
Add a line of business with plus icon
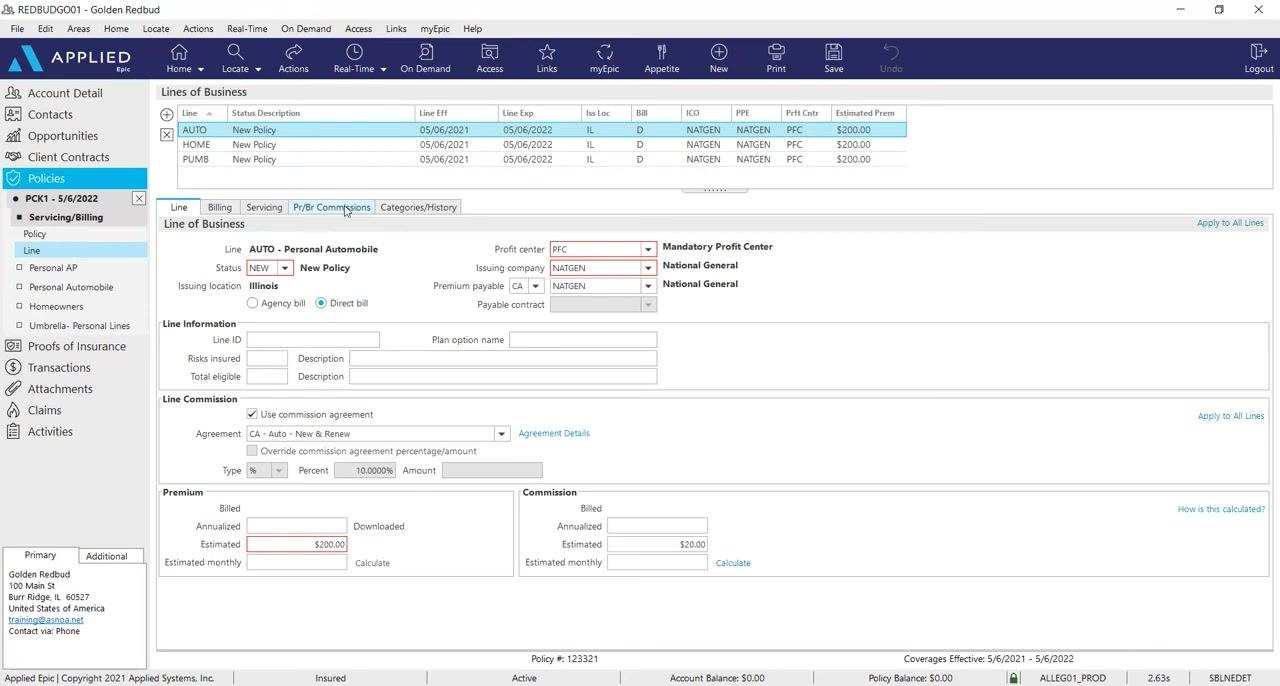[x=167, y=115]
